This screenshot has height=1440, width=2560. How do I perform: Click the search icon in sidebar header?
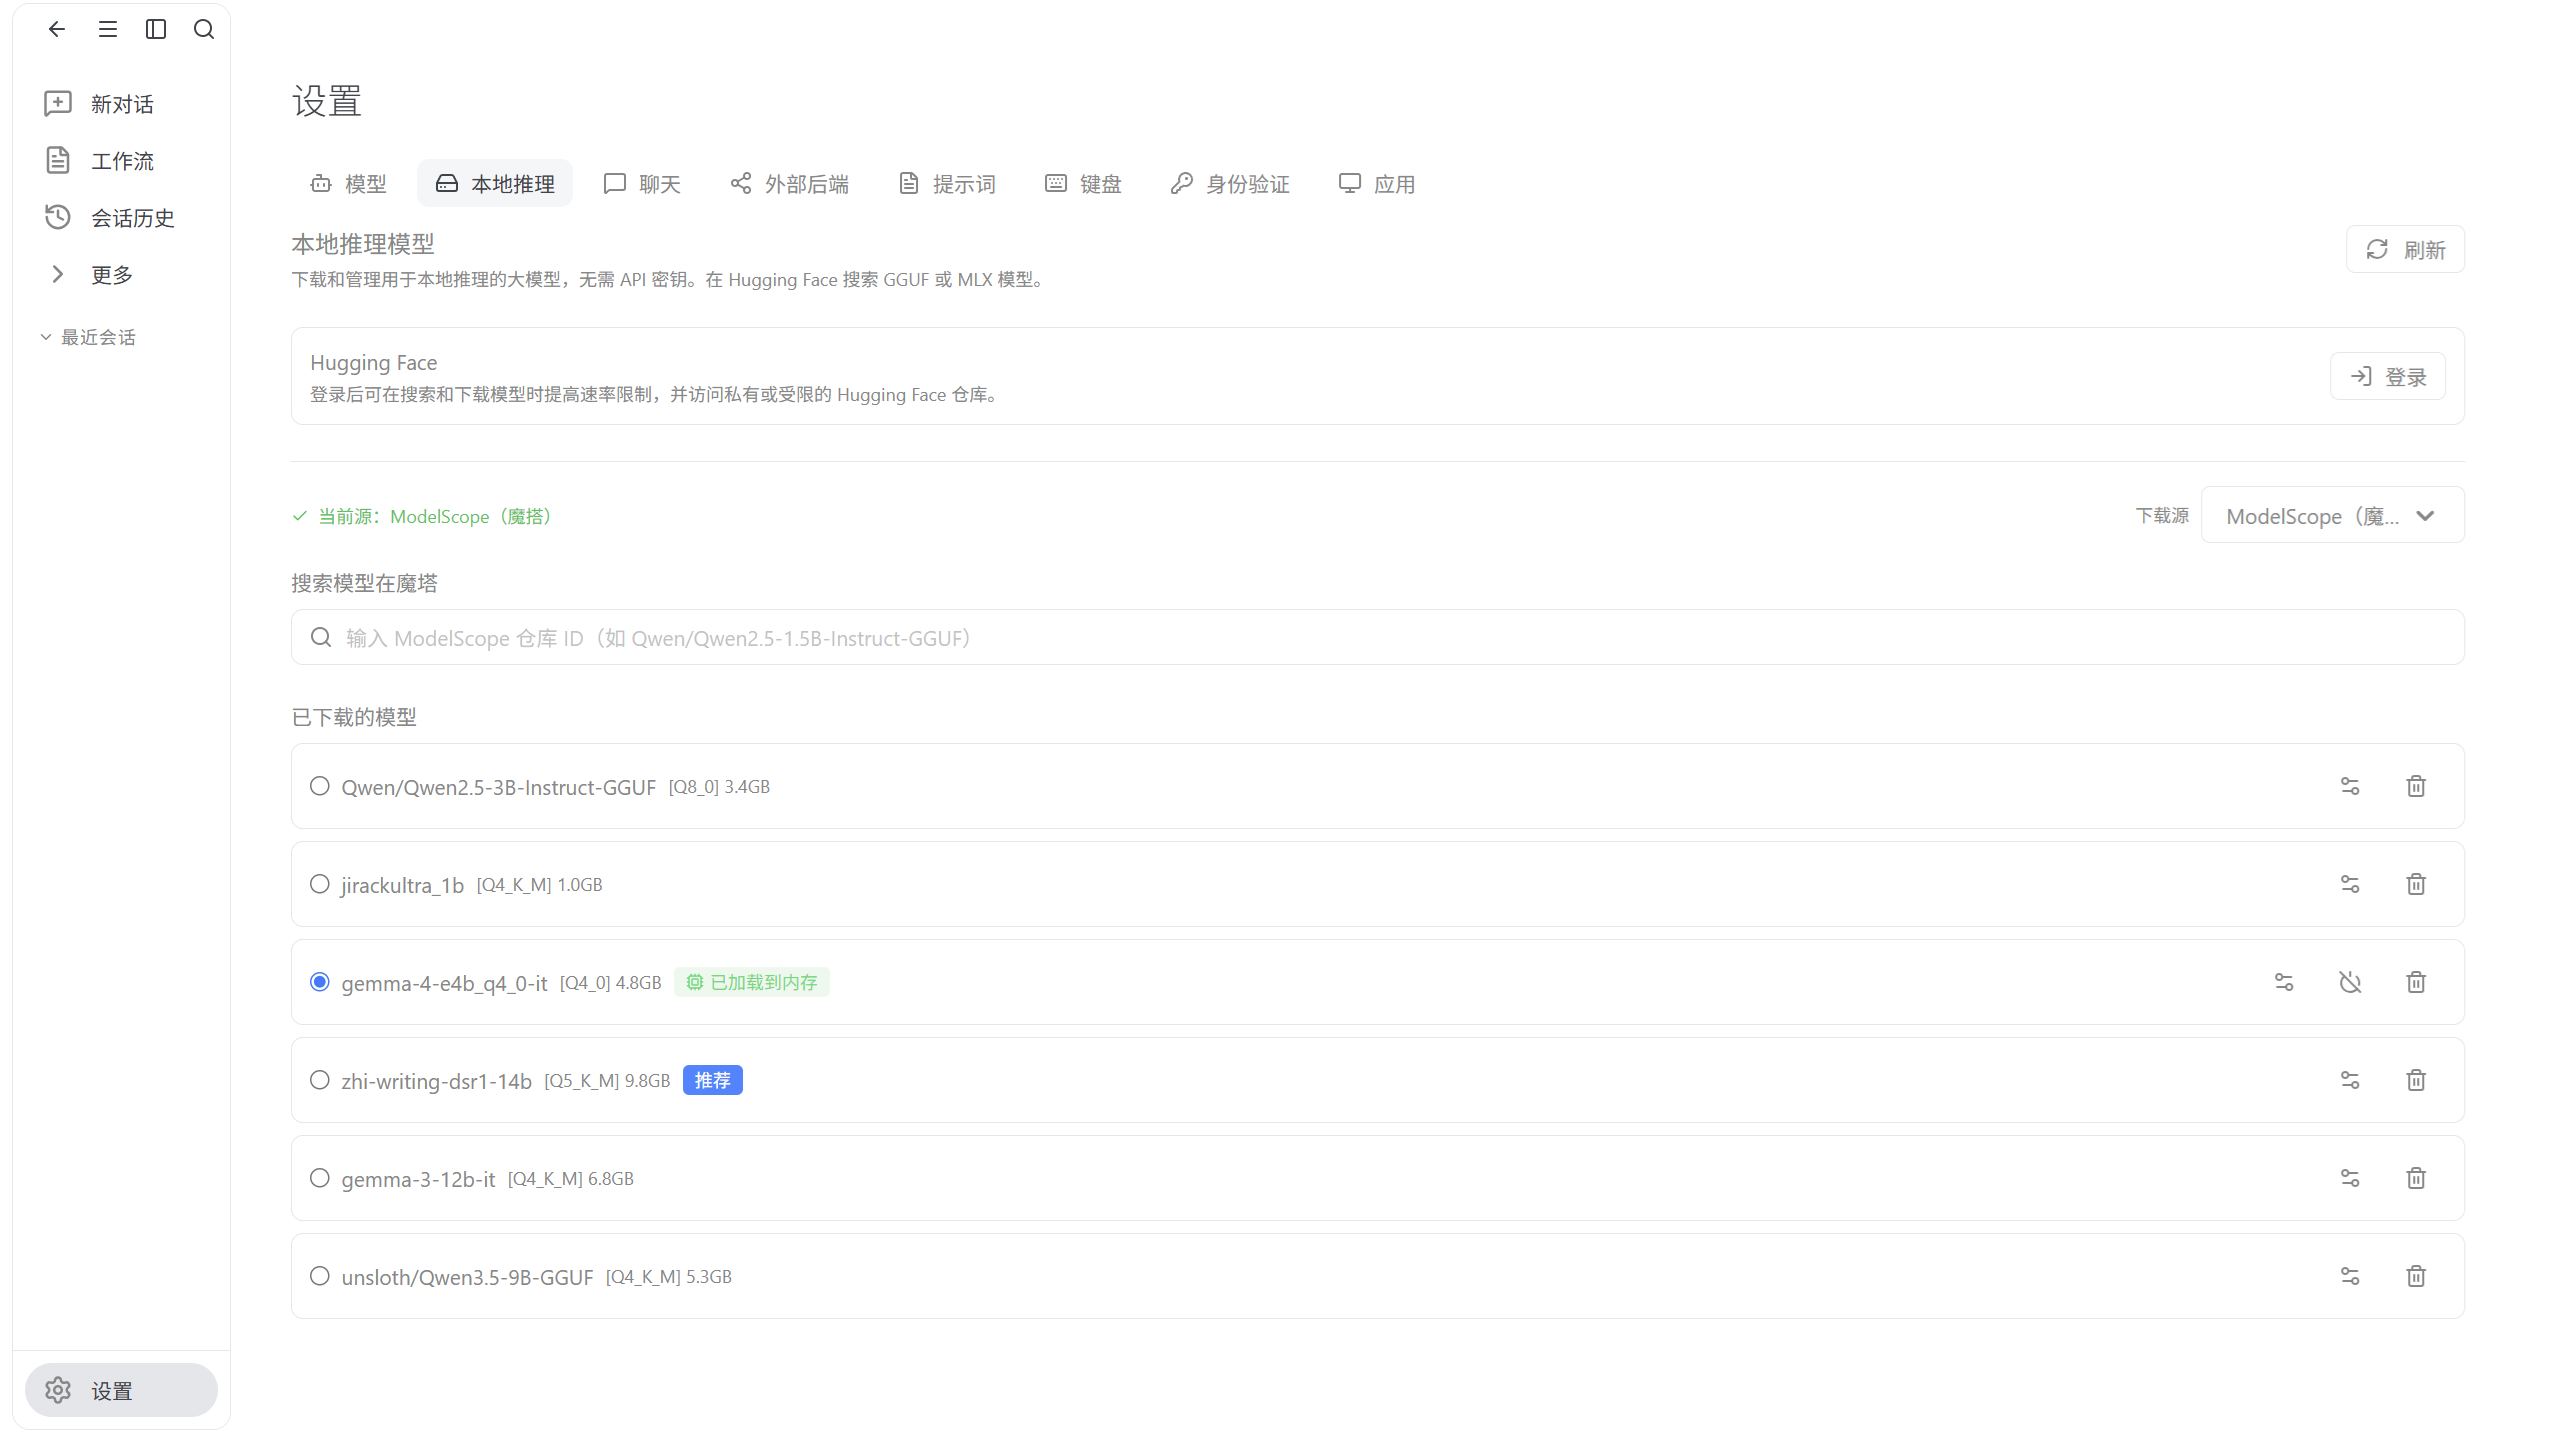coord(204,29)
